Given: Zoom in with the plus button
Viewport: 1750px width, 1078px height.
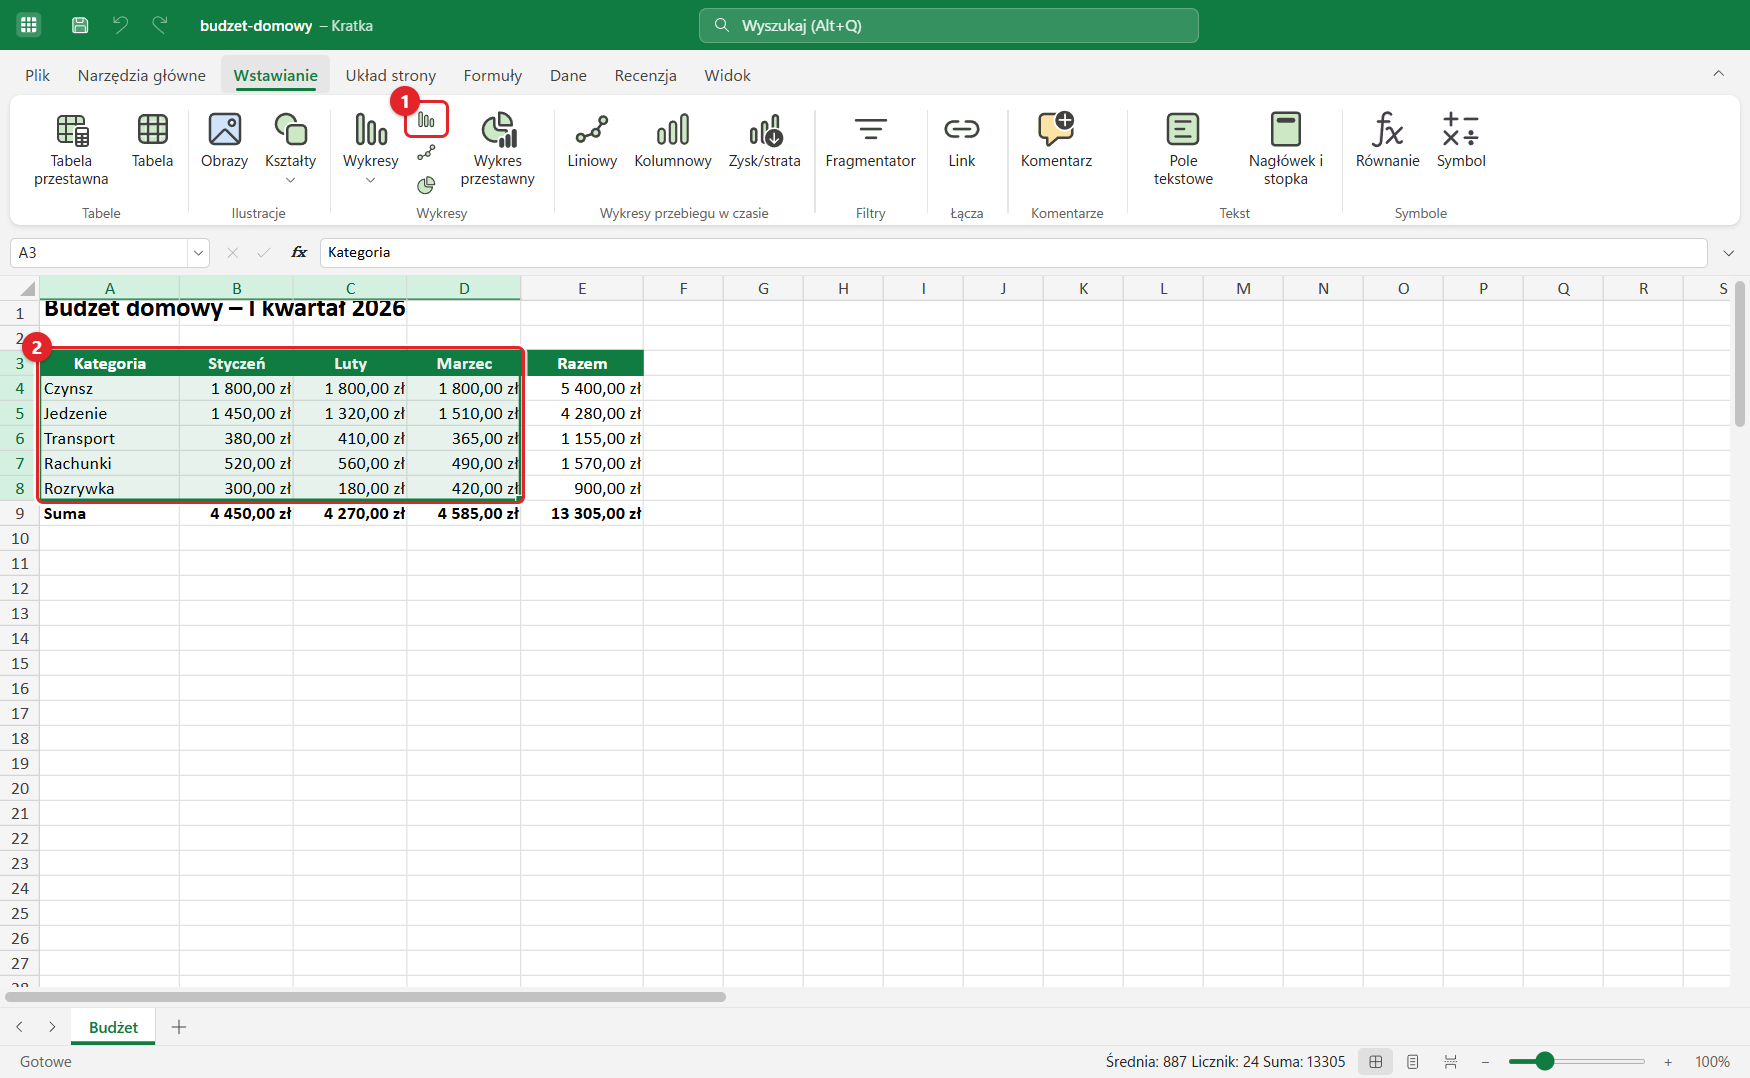Looking at the screenshot, I should click(1668, 1062).
